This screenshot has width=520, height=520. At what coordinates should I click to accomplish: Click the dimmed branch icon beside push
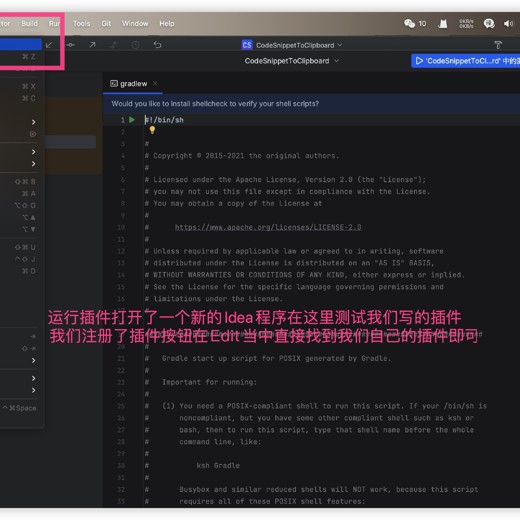pyautogui.click(x=114, y=45)
